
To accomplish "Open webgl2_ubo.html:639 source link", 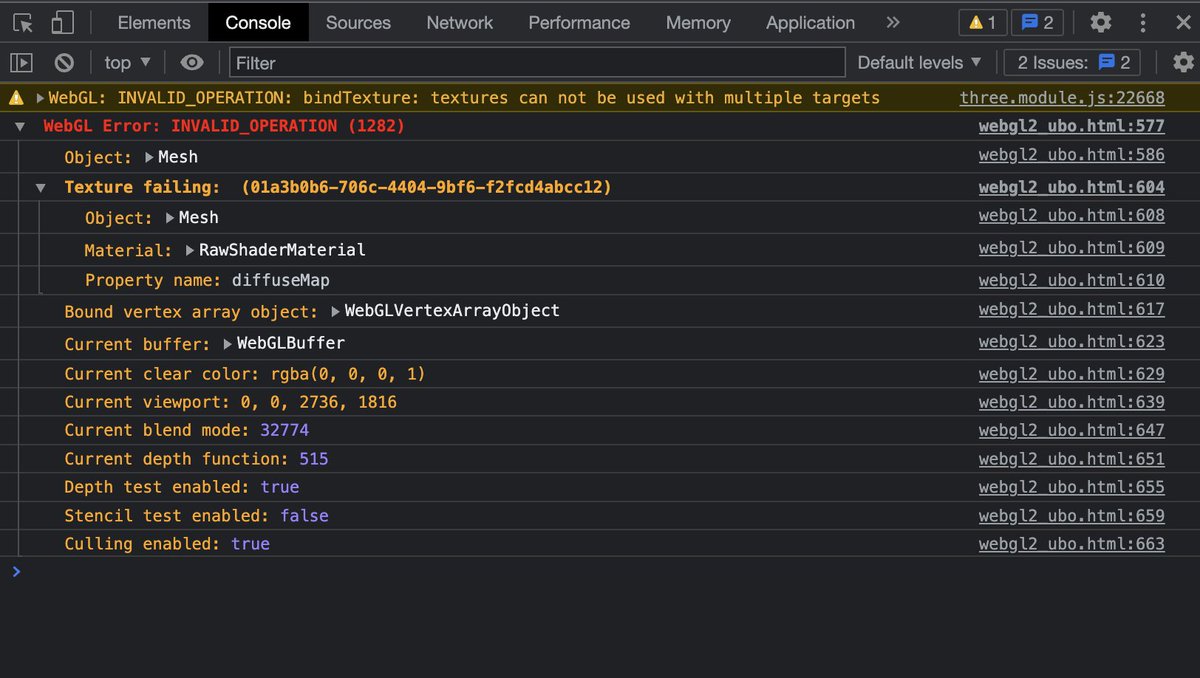I will (x=1072, y=402).
